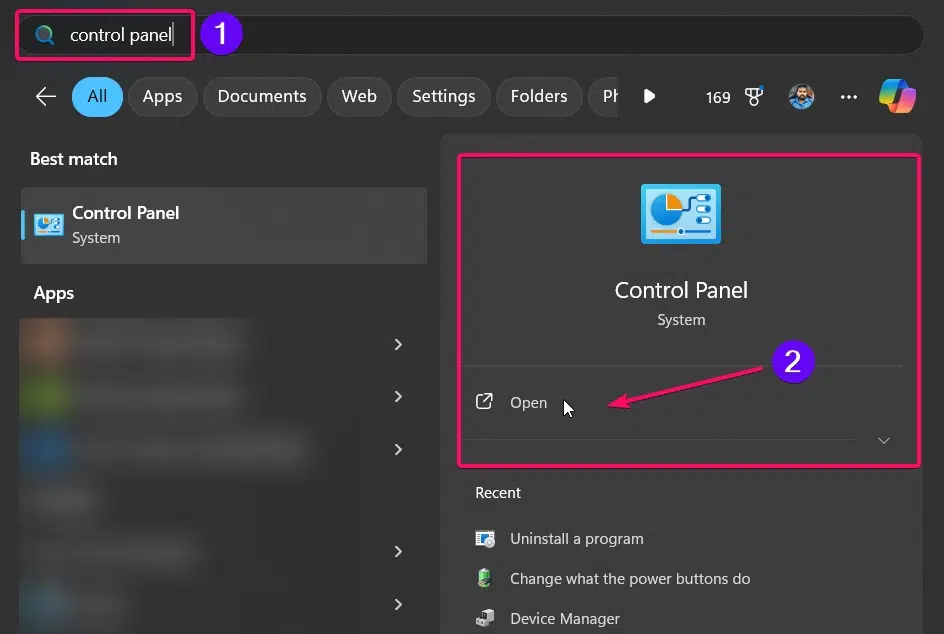Show more filters with the play arrow

pyautogui.click(x=649, y=96)
